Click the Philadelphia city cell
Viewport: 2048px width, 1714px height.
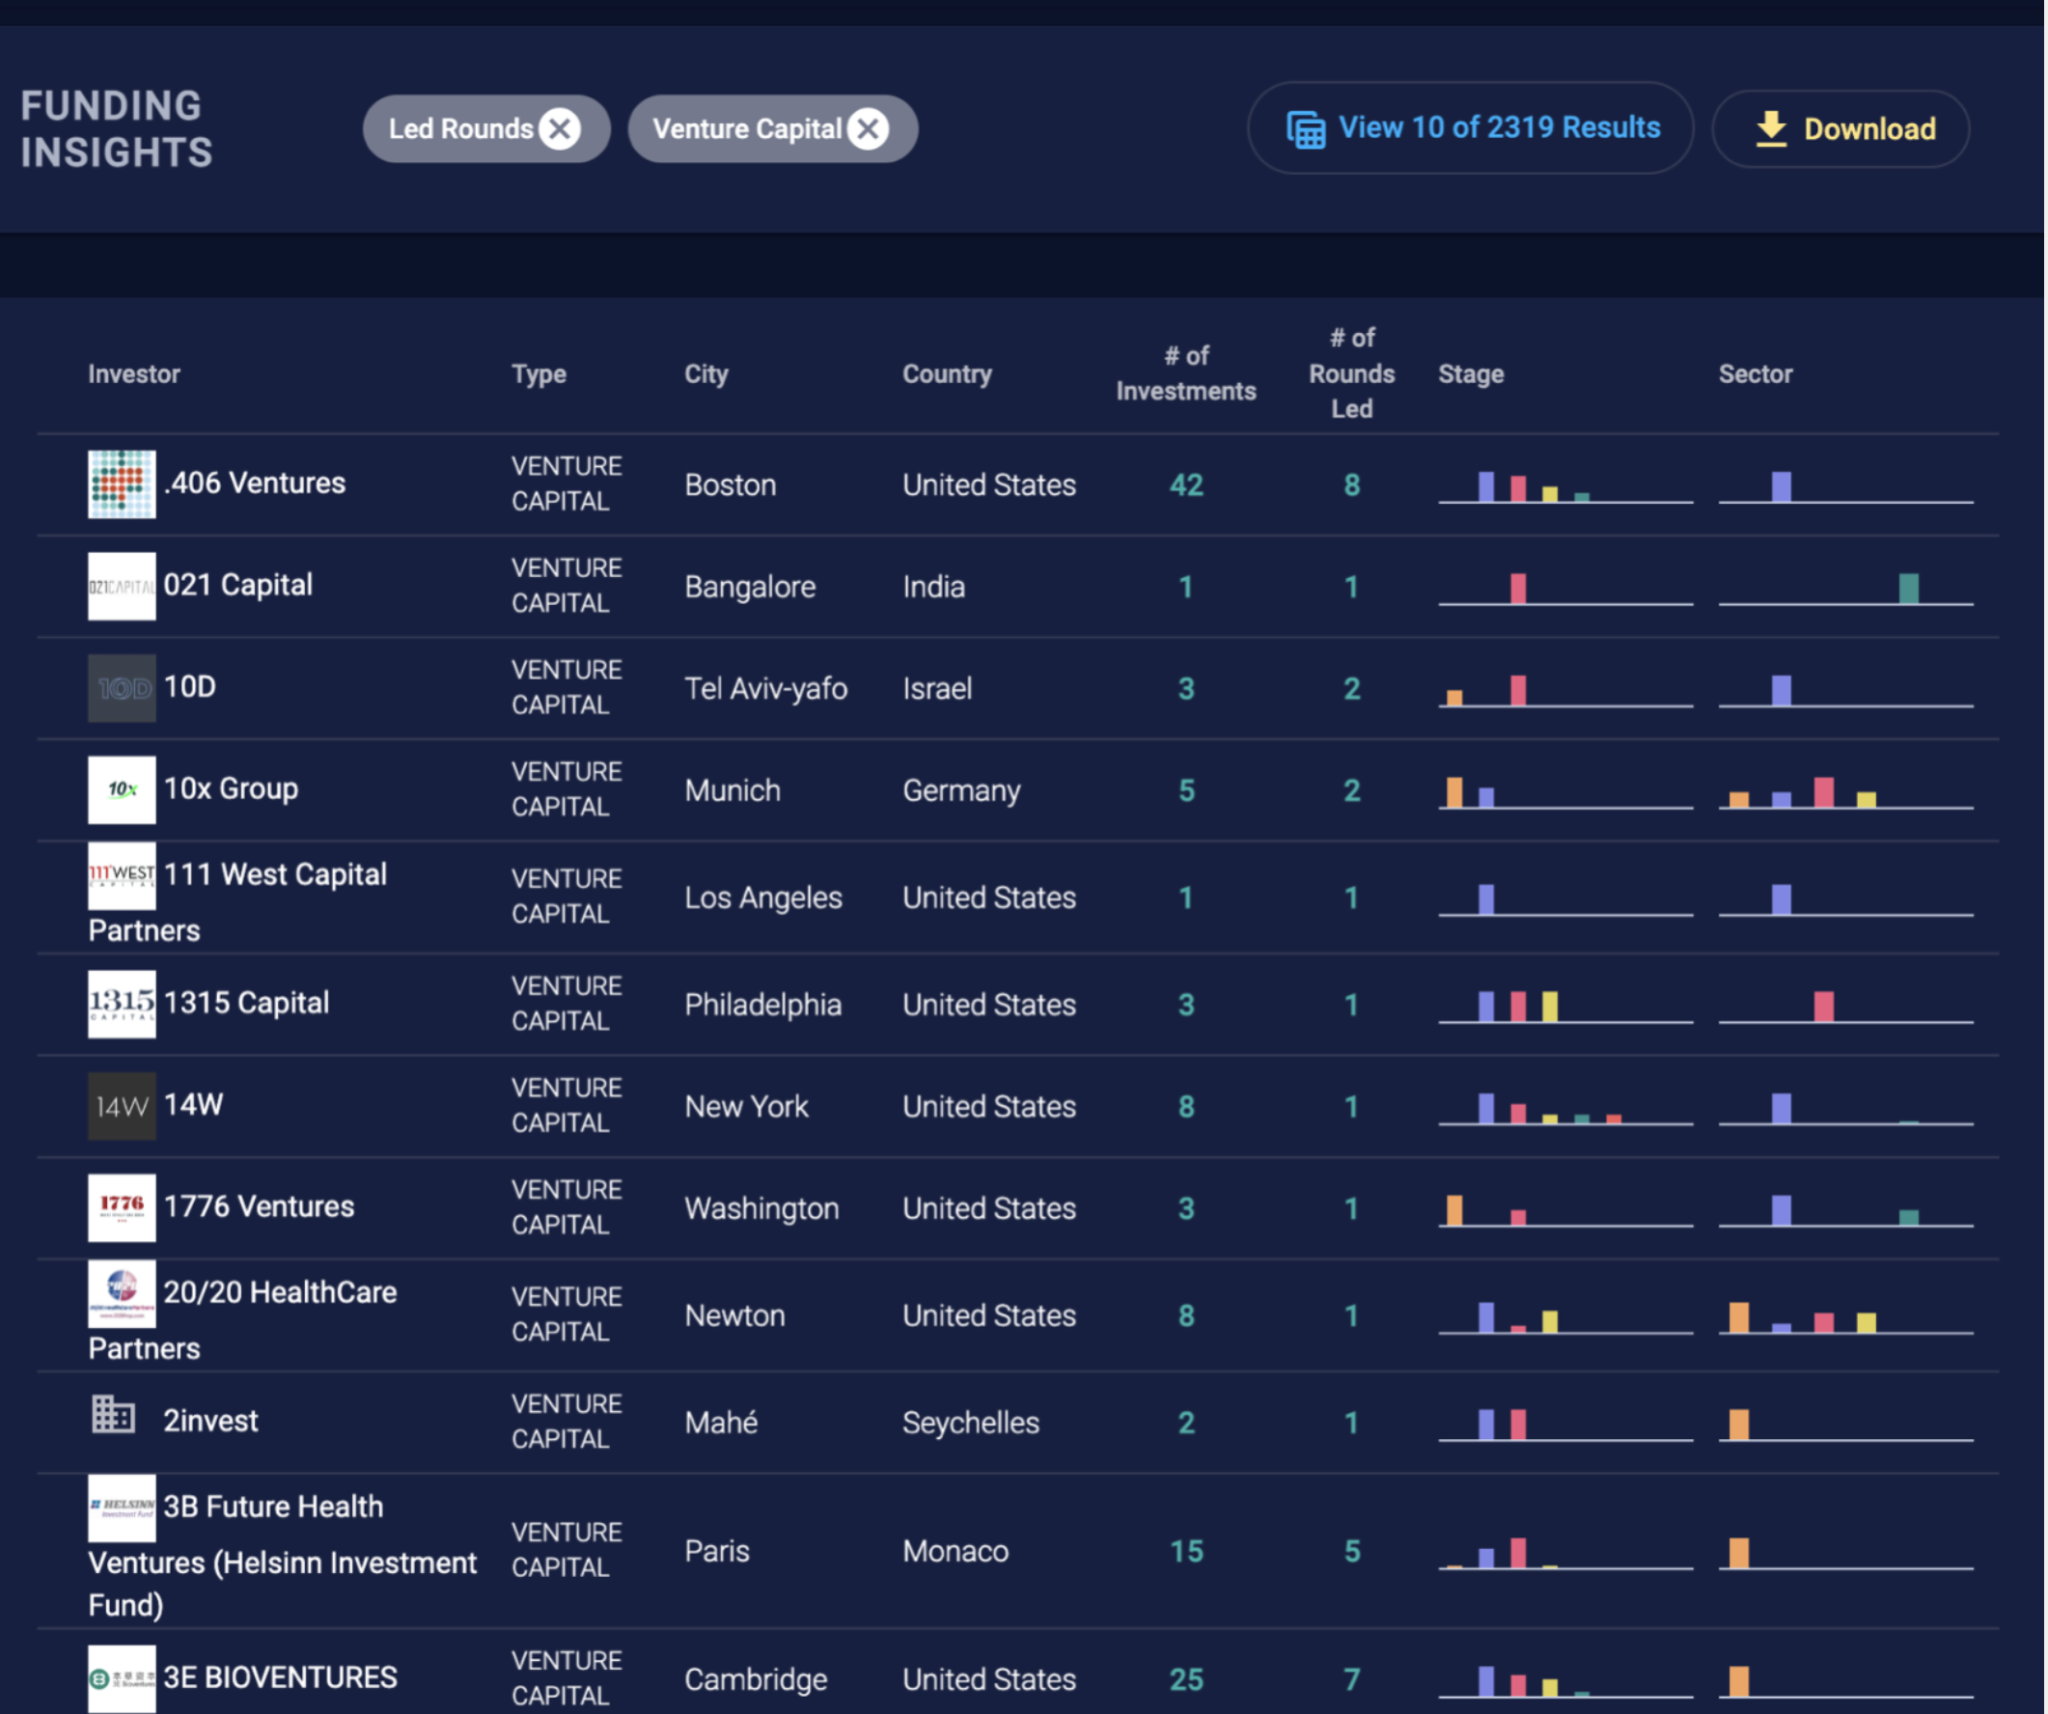[x=763, y=1005]
